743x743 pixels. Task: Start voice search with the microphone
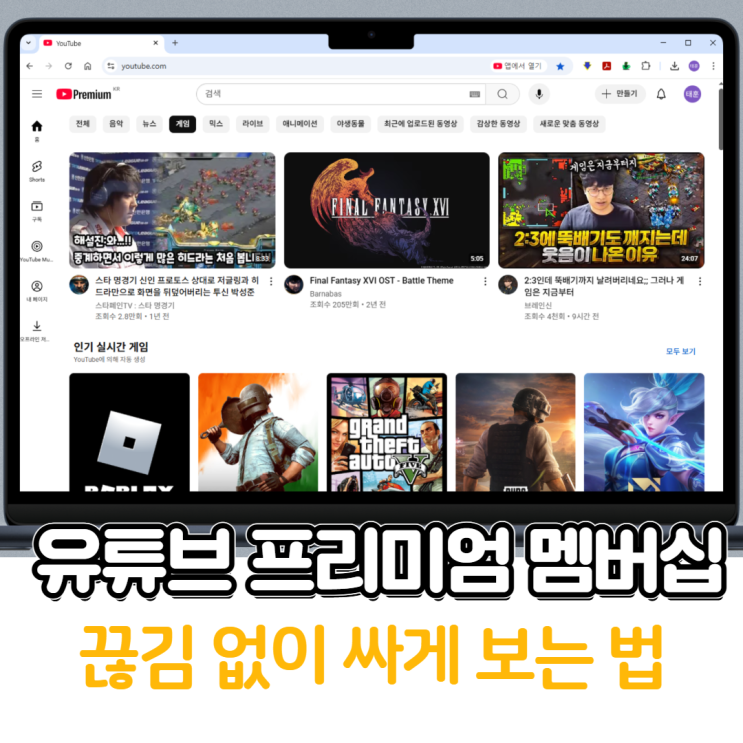coord(539,94)
